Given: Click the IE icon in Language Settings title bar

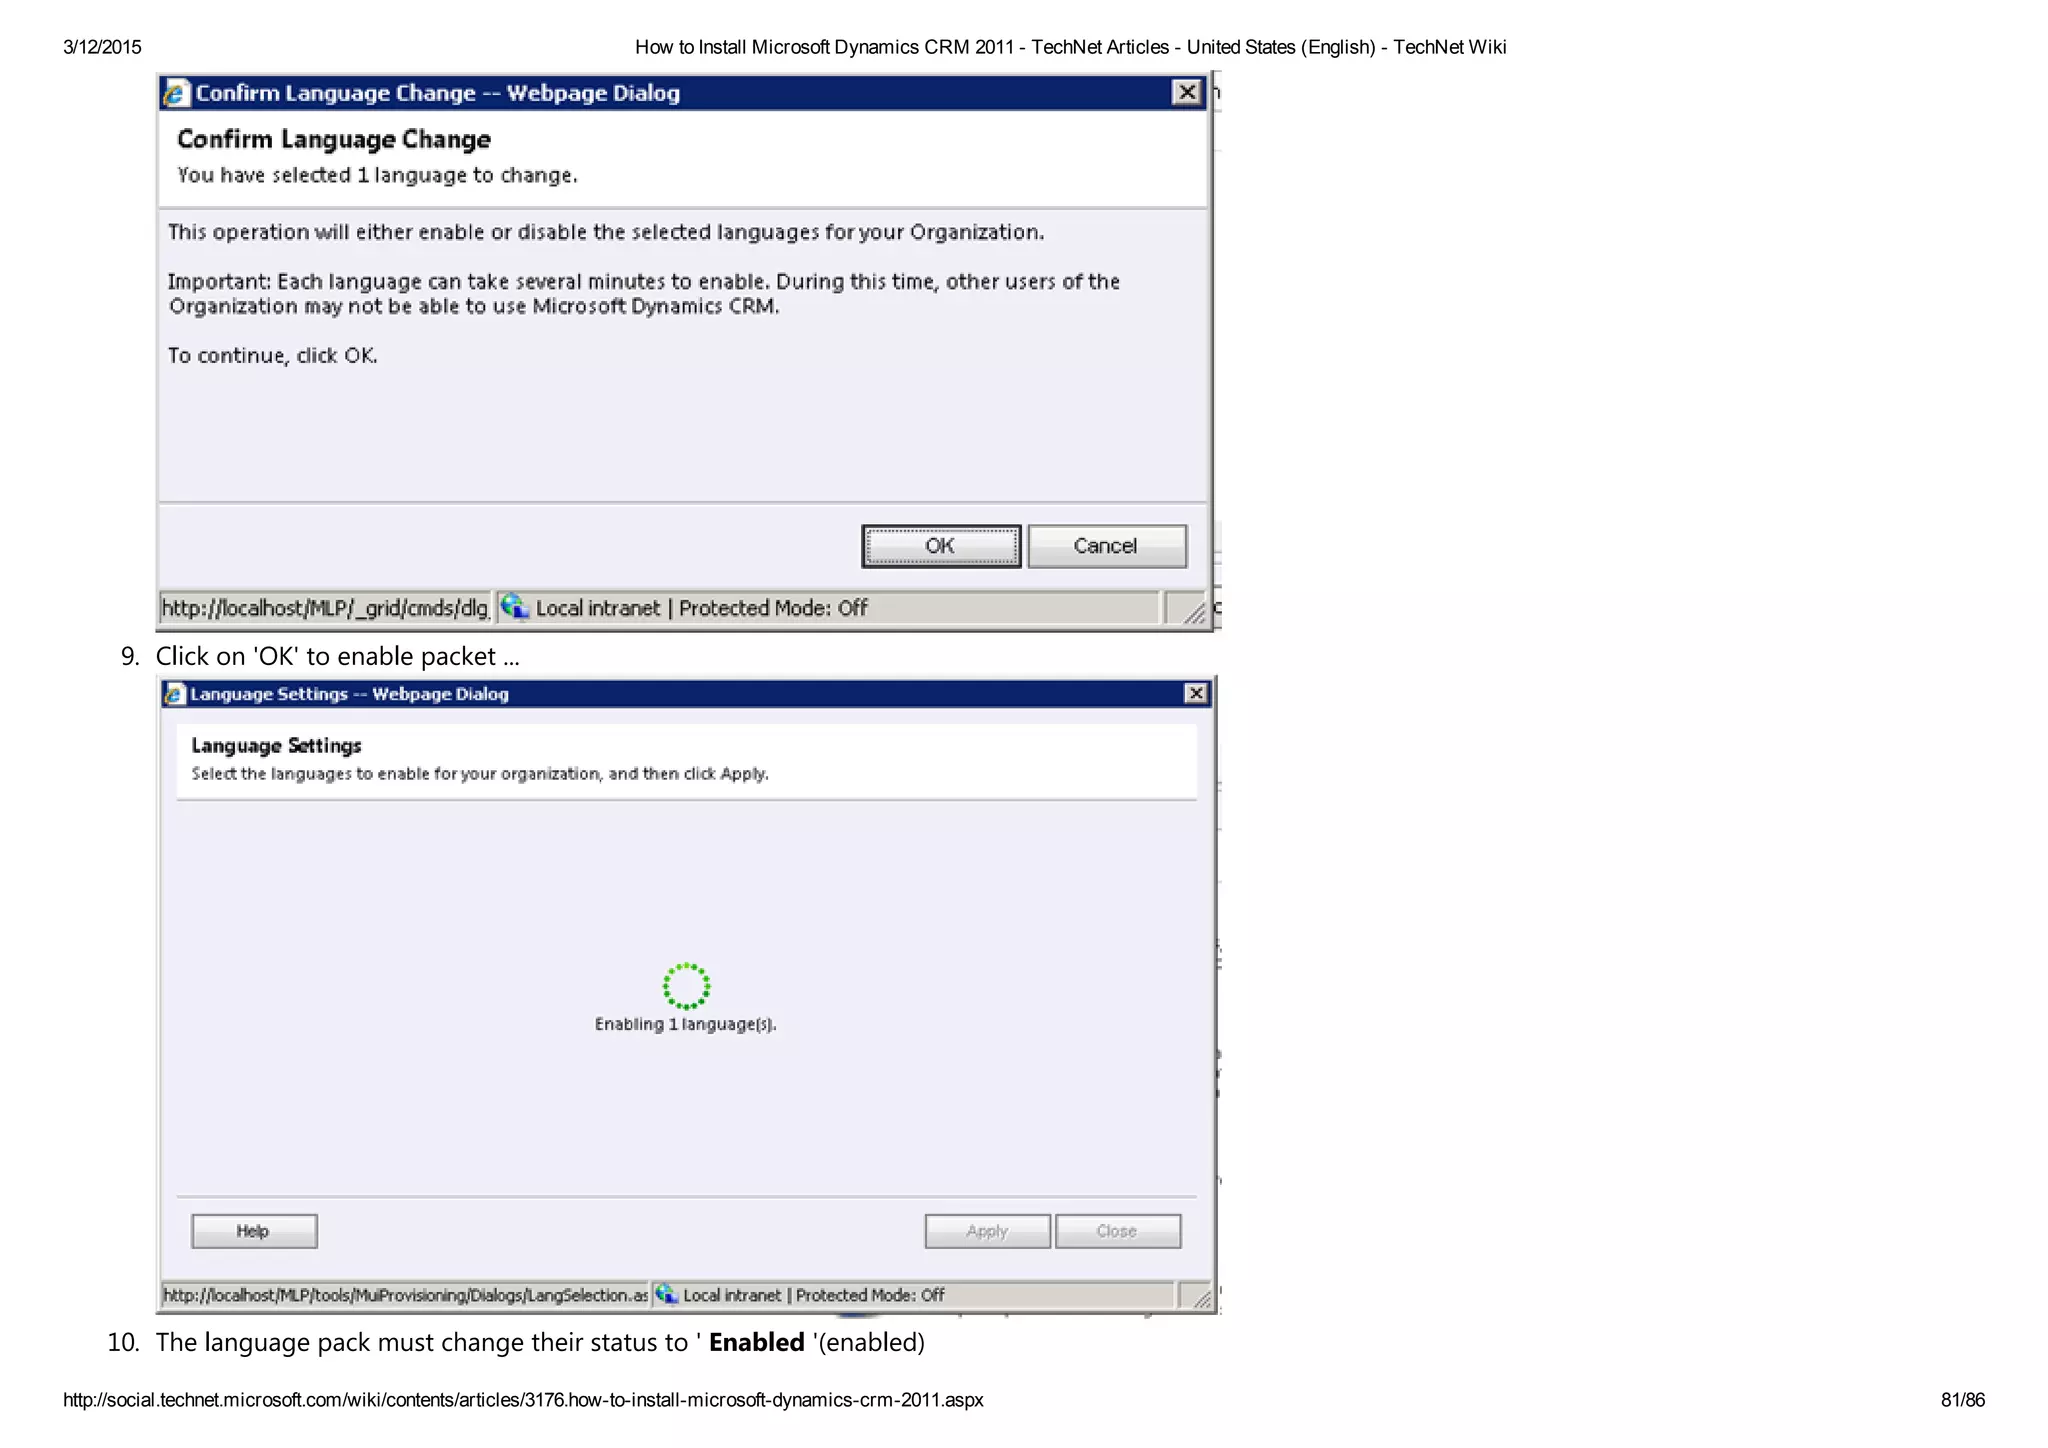Looking at the screenshot, I should click(x=175, y=694).
